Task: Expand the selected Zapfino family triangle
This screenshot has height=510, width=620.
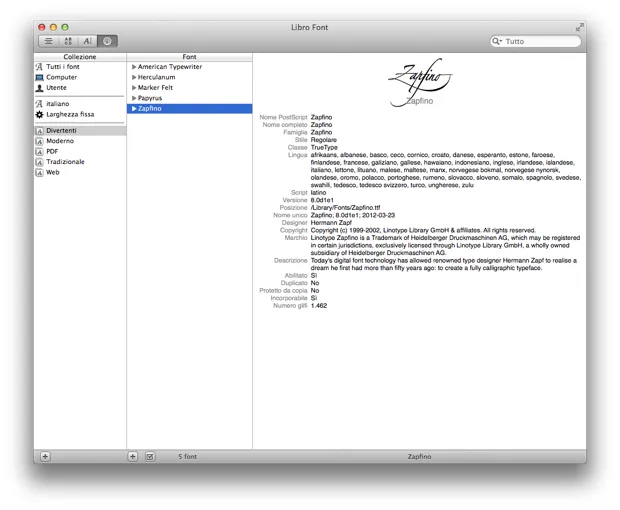Action: (134, 108)
